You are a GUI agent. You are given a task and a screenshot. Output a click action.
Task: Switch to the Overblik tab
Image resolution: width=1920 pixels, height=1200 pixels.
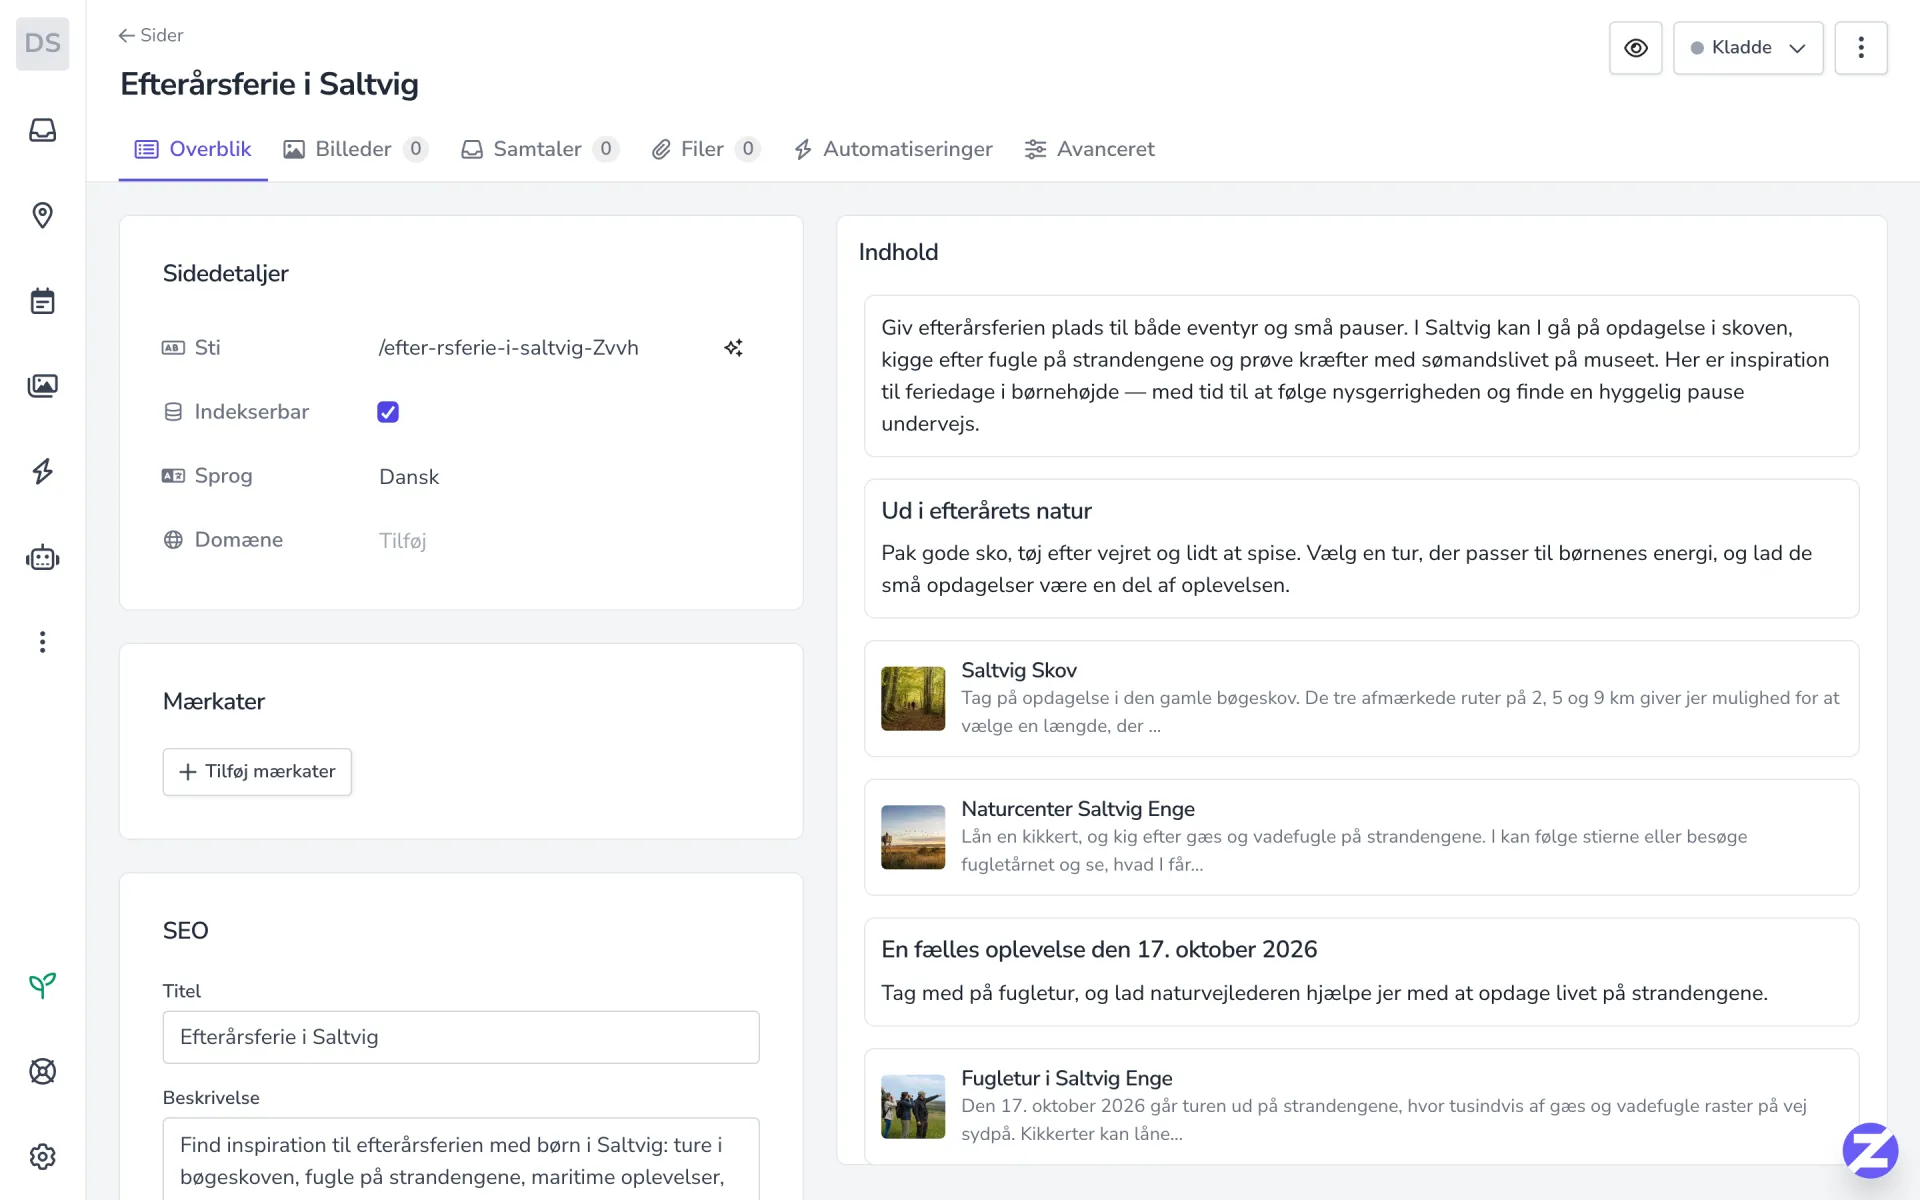tap(193, 149)
